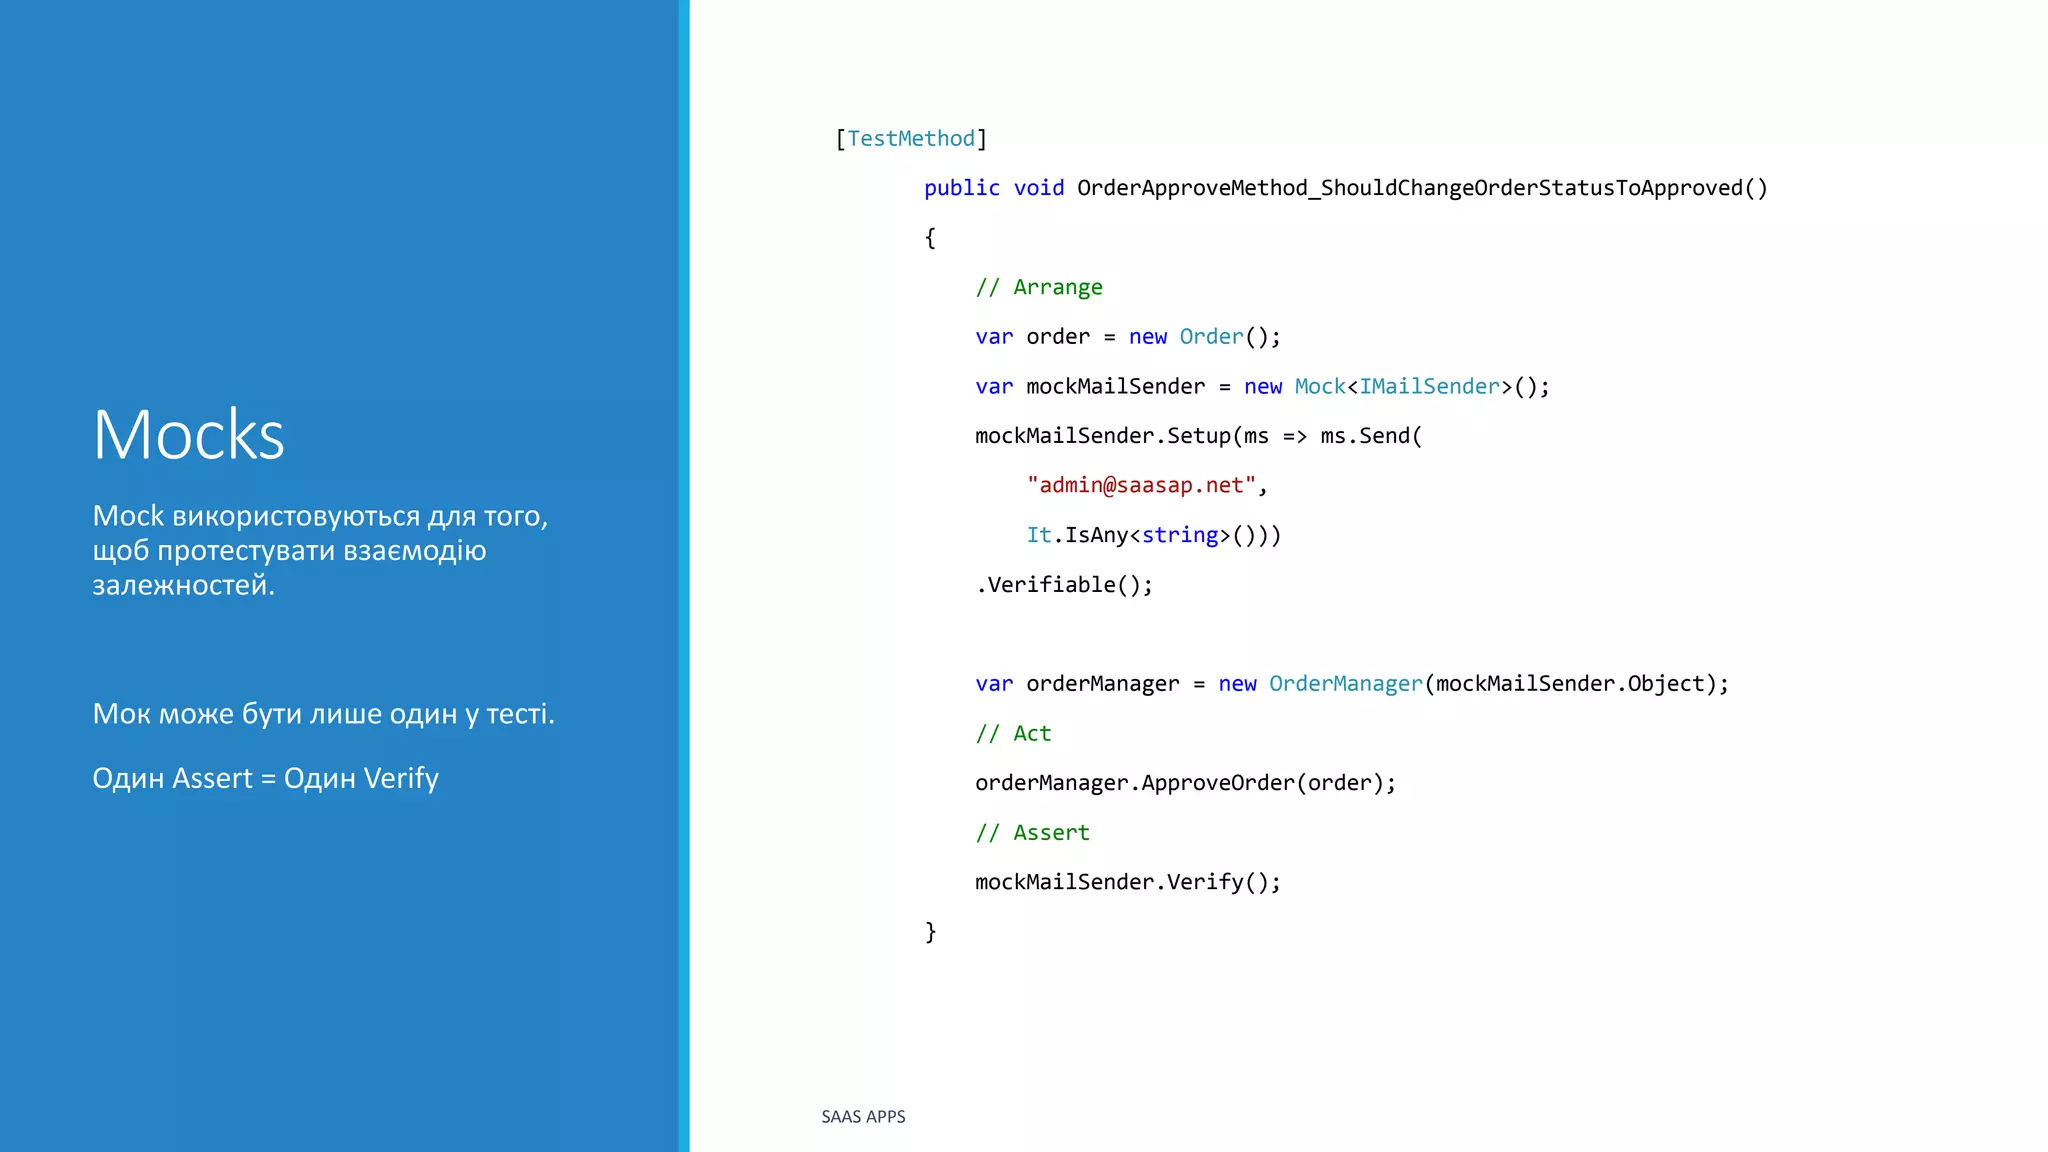Click the [TestMethod] attribute line
Screen dimensions: 2048x1152
click(911, 139)
